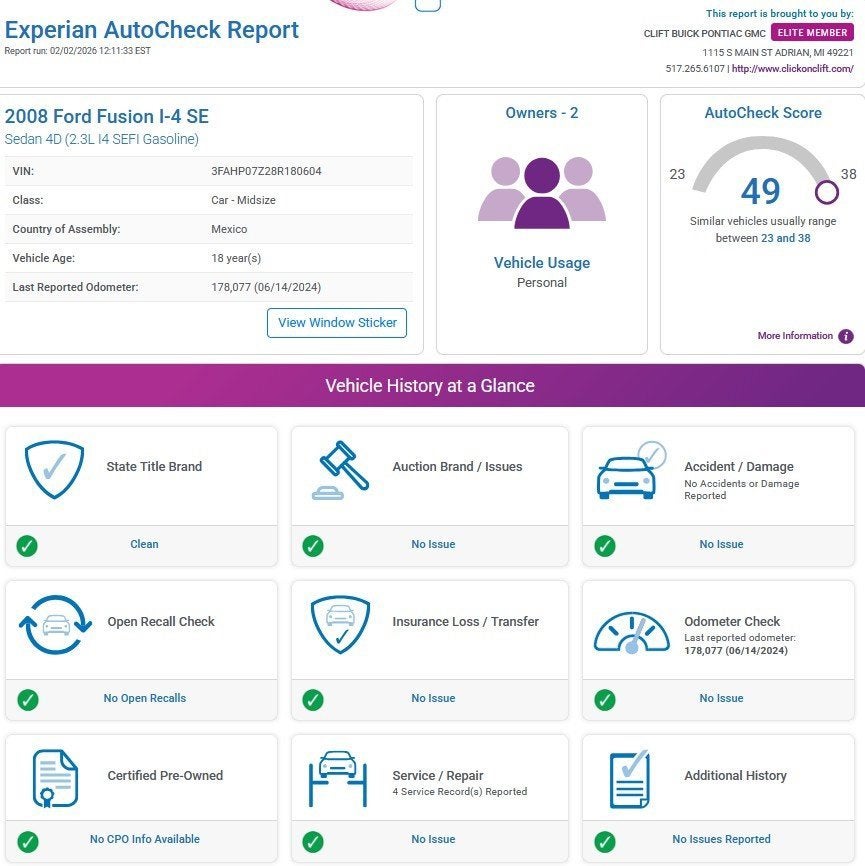Click the Service / Repair car lift icon

point(340,778)
